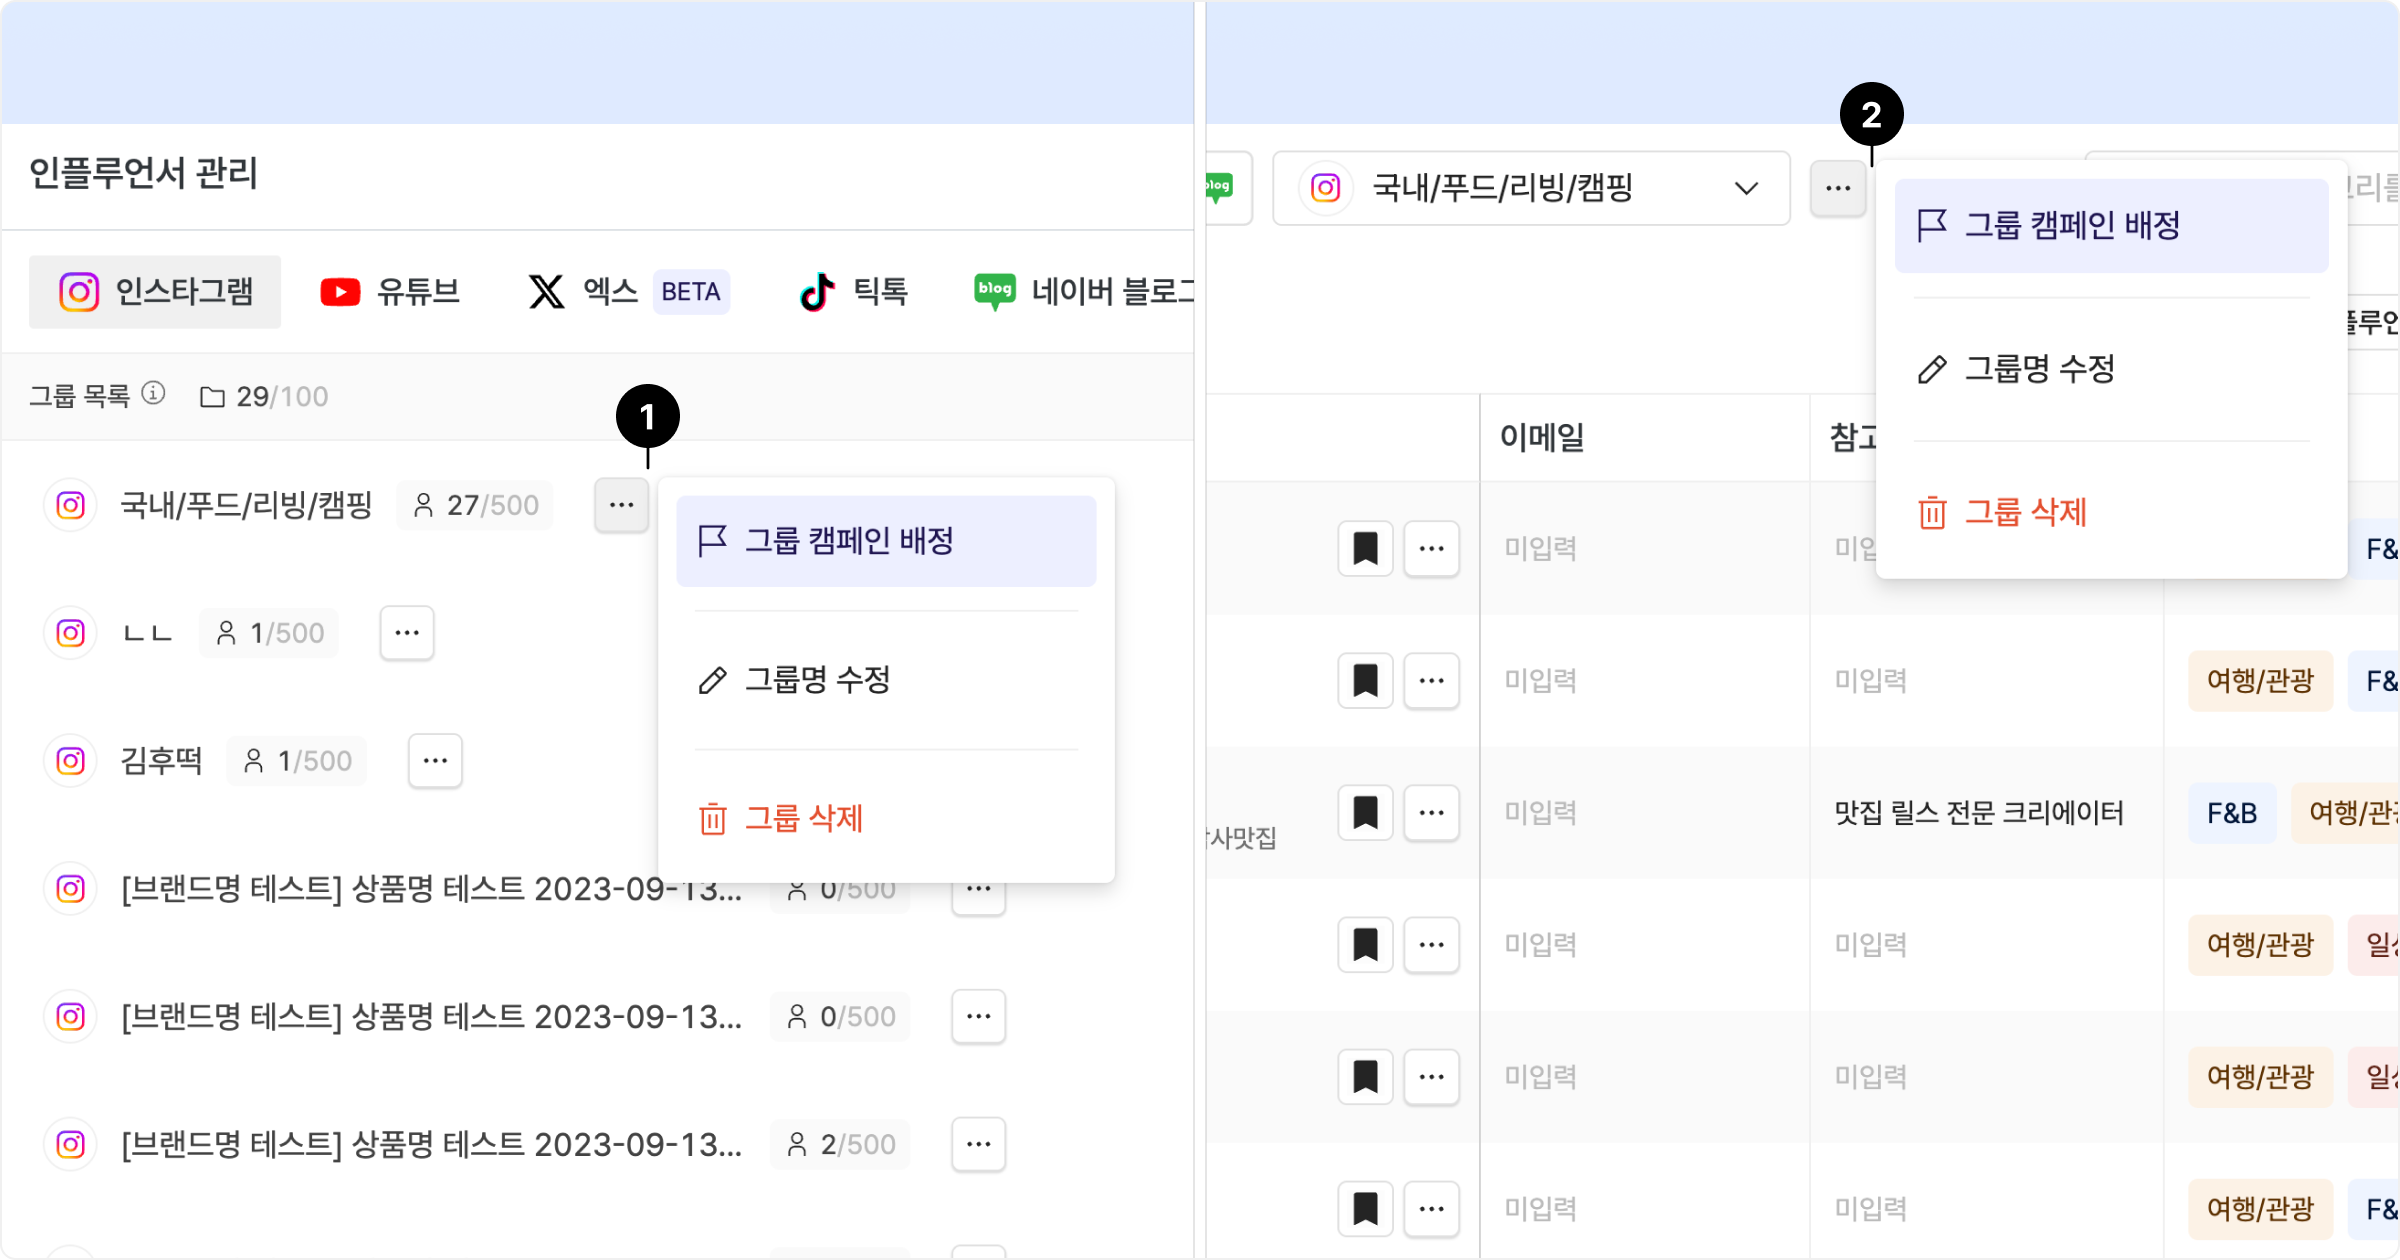Screen dimensions: 2400x1260
Task: Click the three-dot button beside the group dropdown
Action: (1838, 188)
